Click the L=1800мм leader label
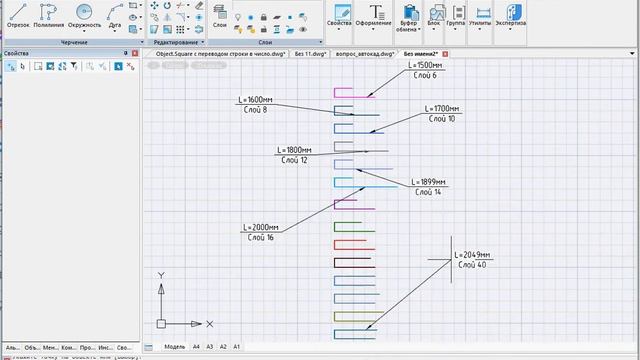Viewport: 640px width, 360px height. tap(294, 151)
